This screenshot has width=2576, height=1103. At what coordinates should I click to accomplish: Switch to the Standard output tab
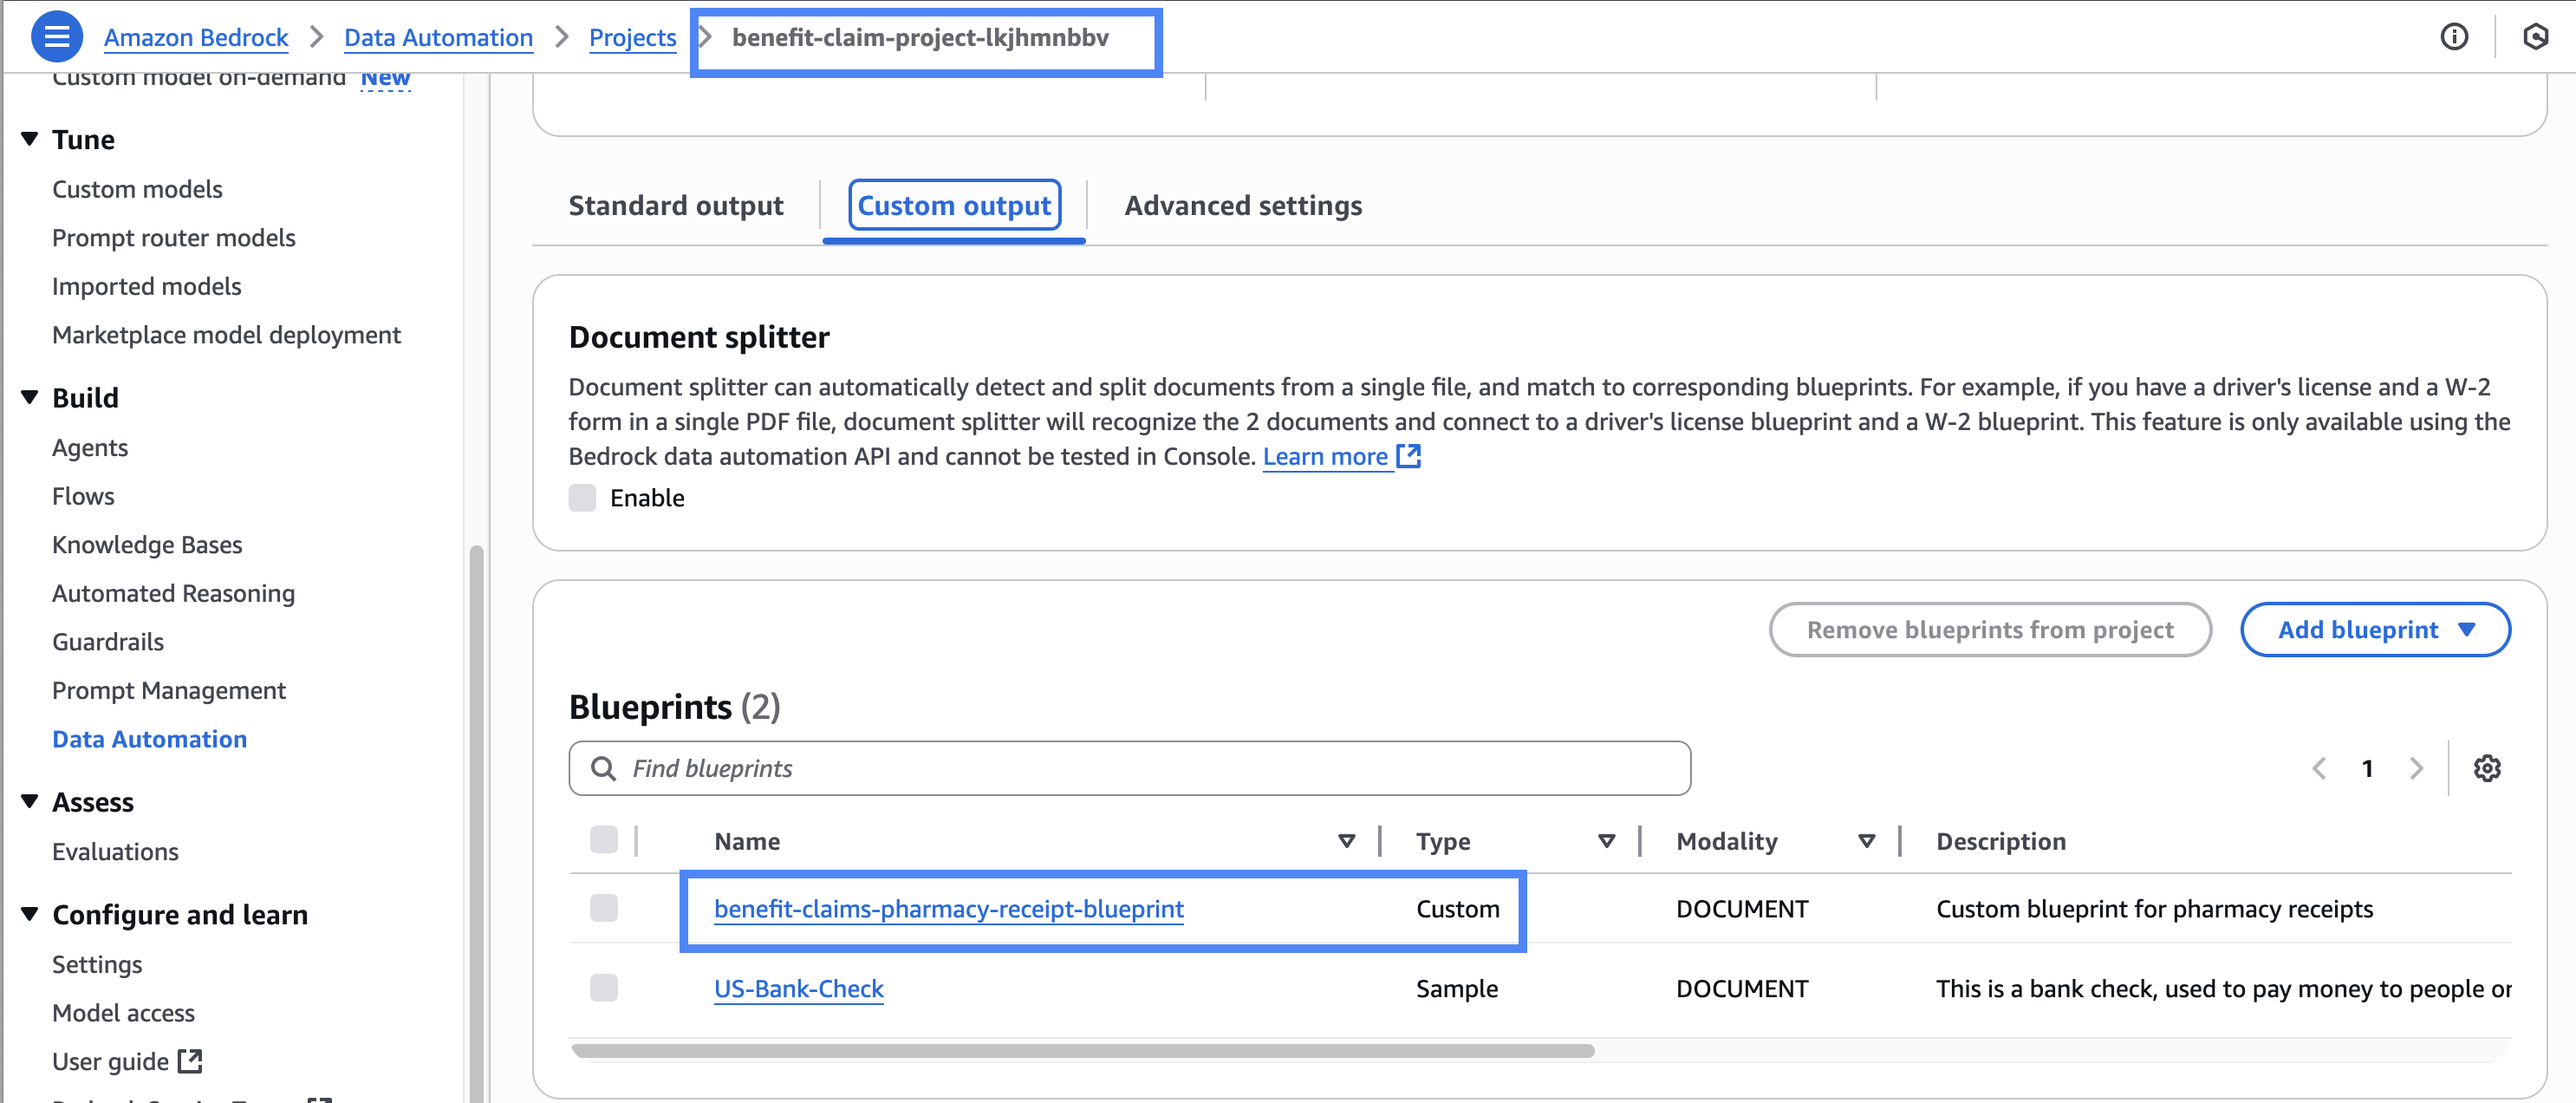tap(676, 205)
